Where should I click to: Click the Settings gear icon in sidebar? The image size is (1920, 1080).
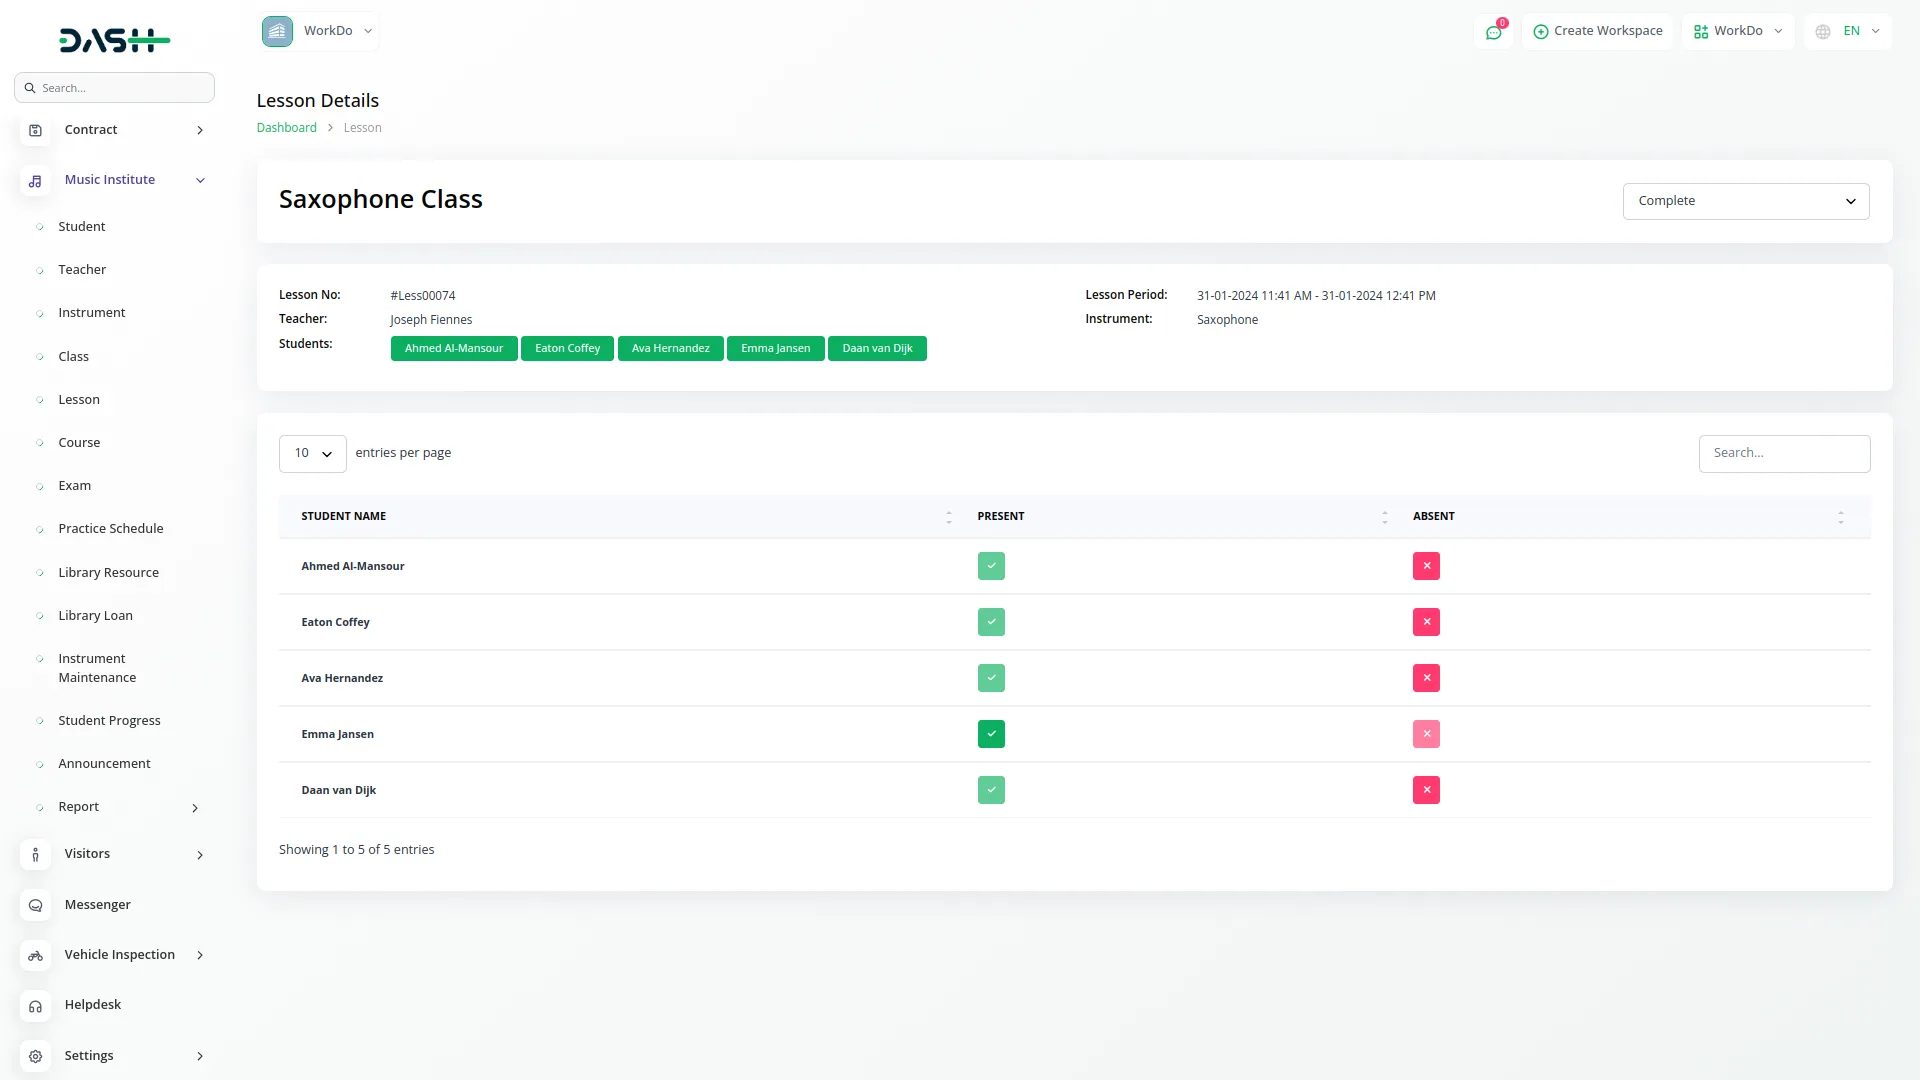tap(35, 1056)
